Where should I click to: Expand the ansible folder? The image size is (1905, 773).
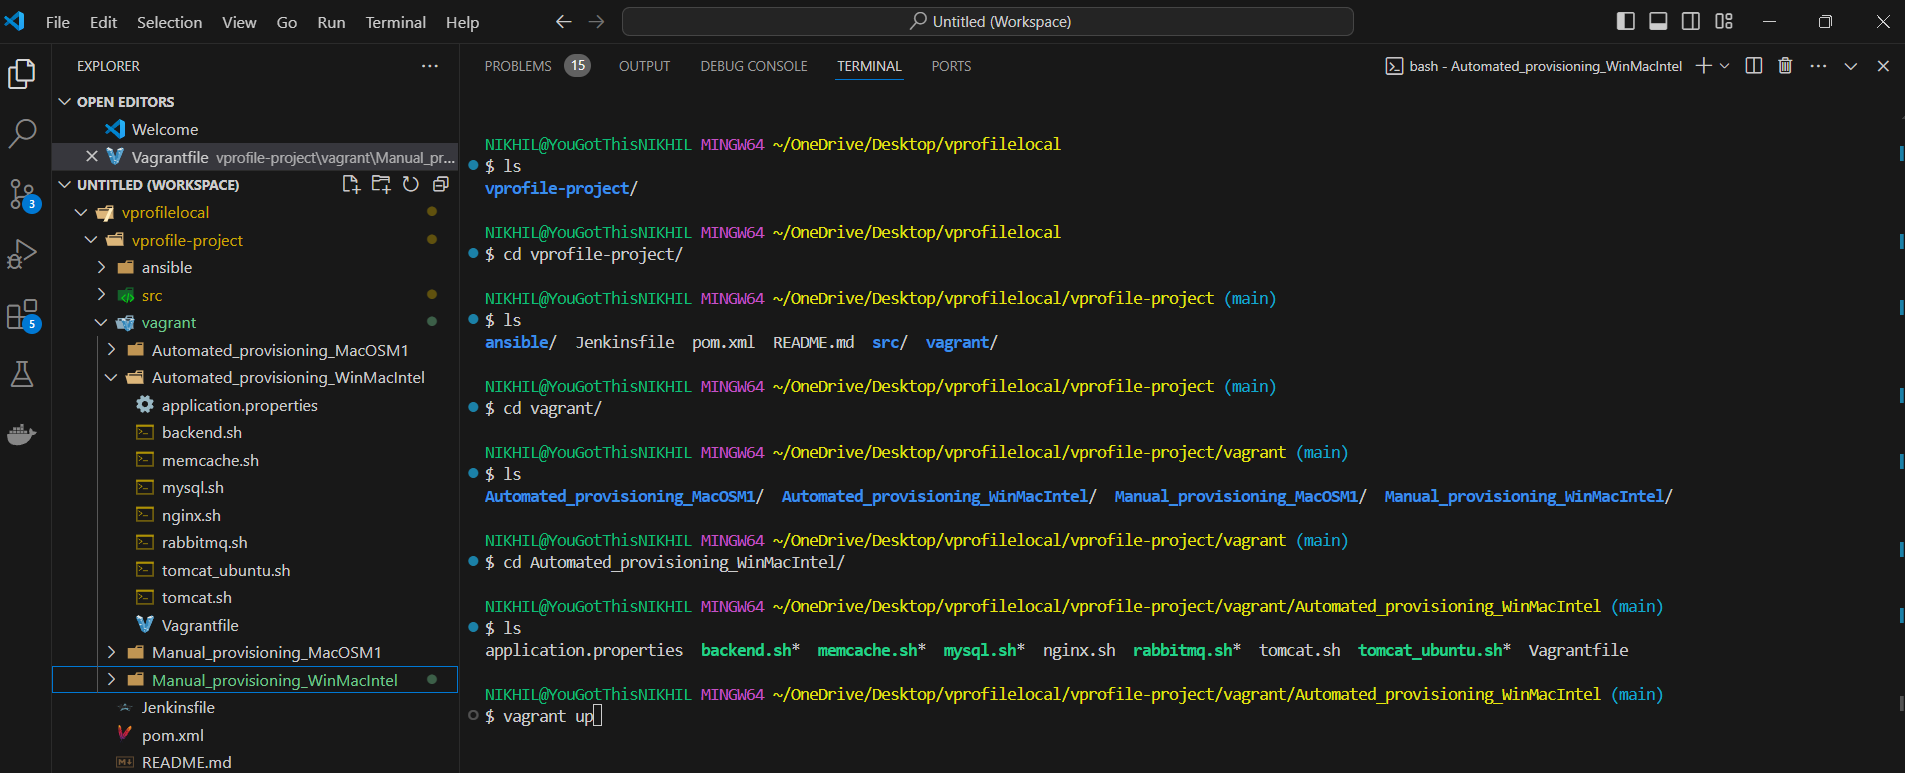click(x=102, y=267)
